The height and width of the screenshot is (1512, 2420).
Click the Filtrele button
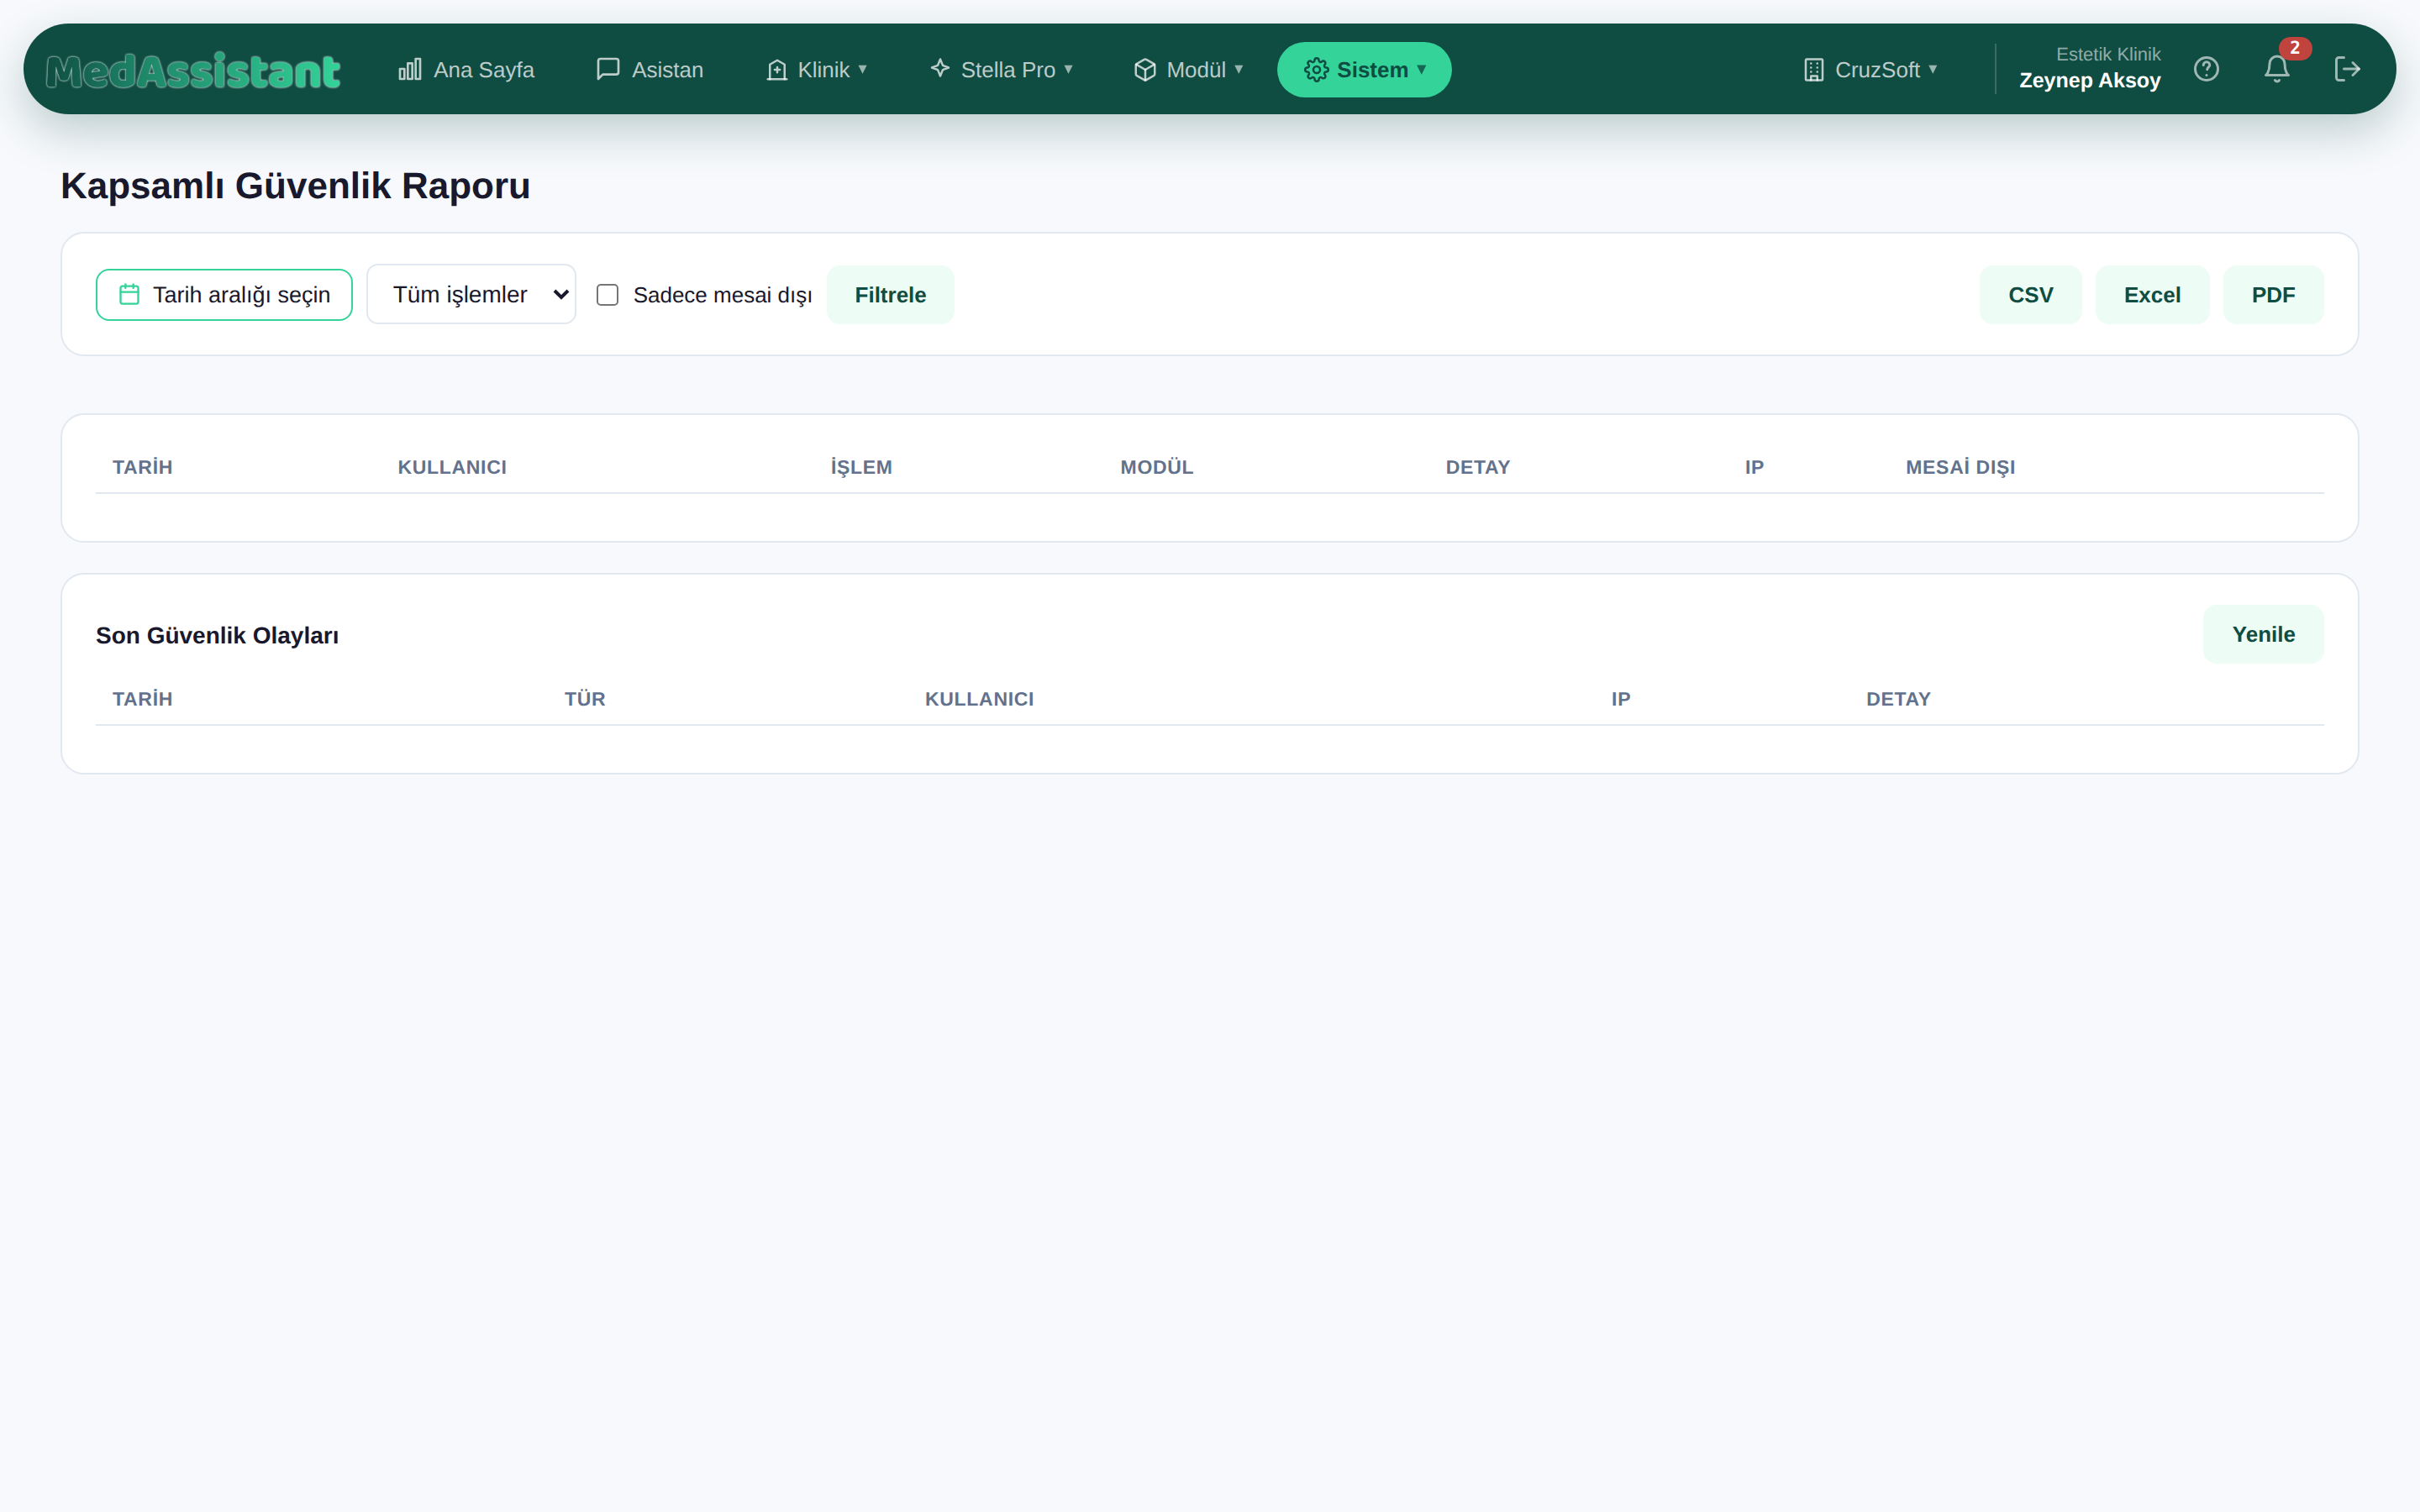coord(890,295)
